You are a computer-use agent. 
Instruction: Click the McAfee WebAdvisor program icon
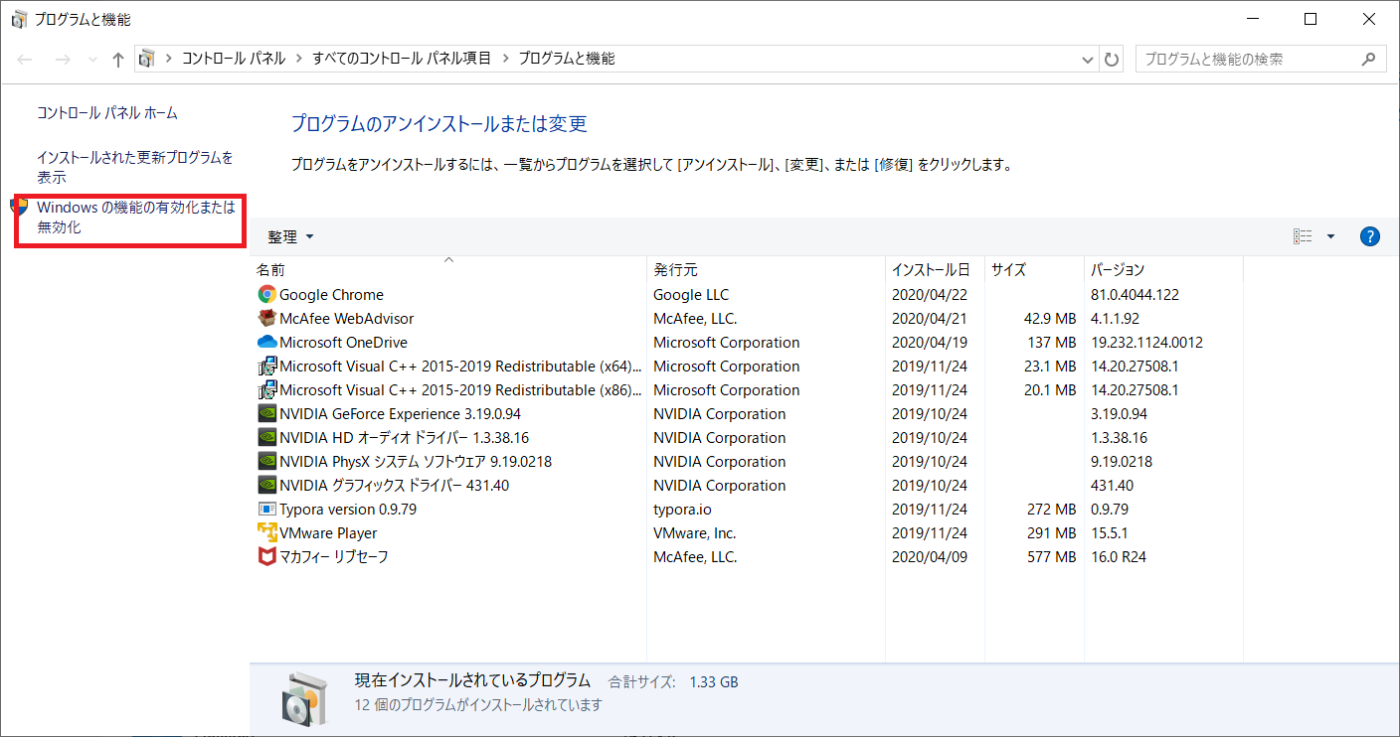click(x=267, y=319)
